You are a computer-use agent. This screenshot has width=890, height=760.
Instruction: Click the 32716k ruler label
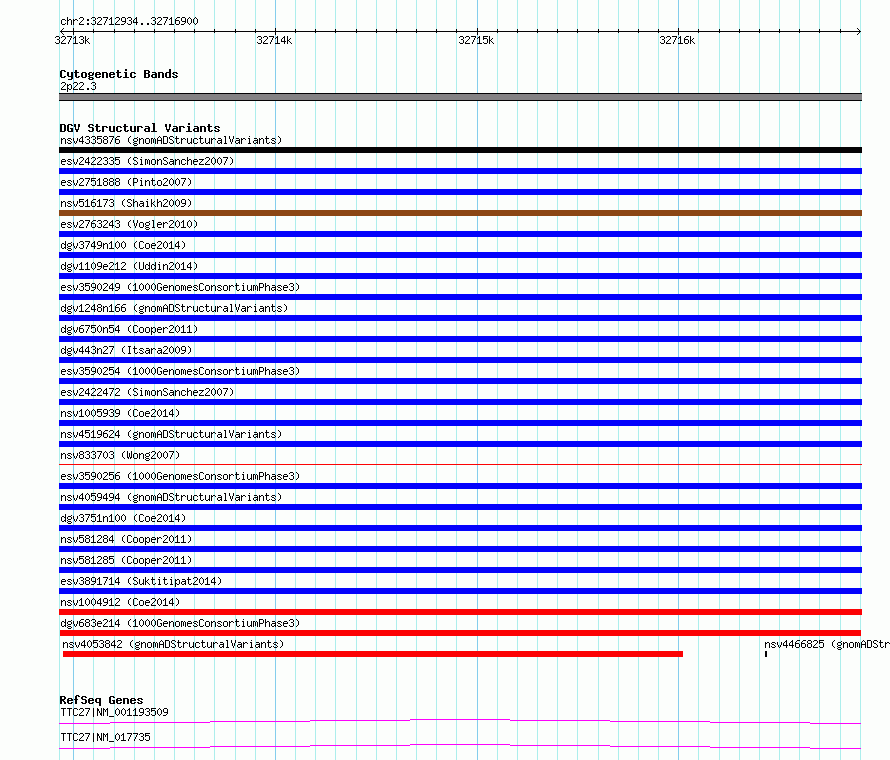(677, 40)
